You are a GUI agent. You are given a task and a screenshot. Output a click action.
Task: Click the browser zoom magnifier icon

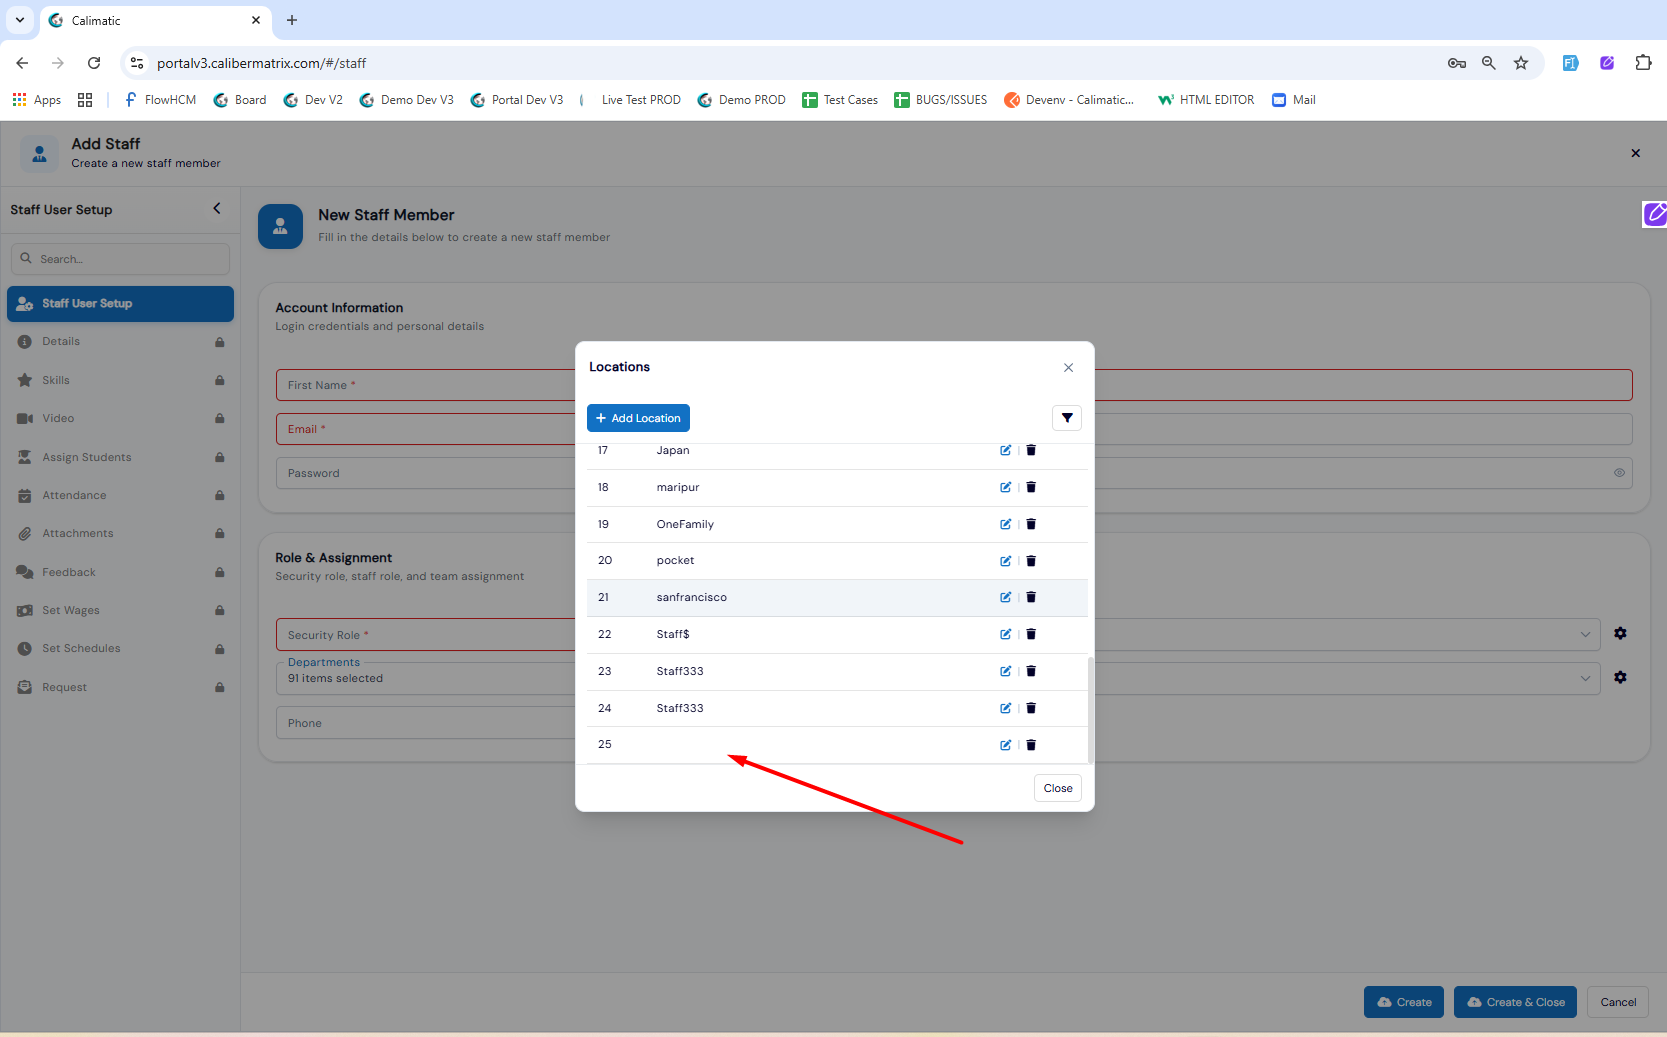pos(1488,63)
